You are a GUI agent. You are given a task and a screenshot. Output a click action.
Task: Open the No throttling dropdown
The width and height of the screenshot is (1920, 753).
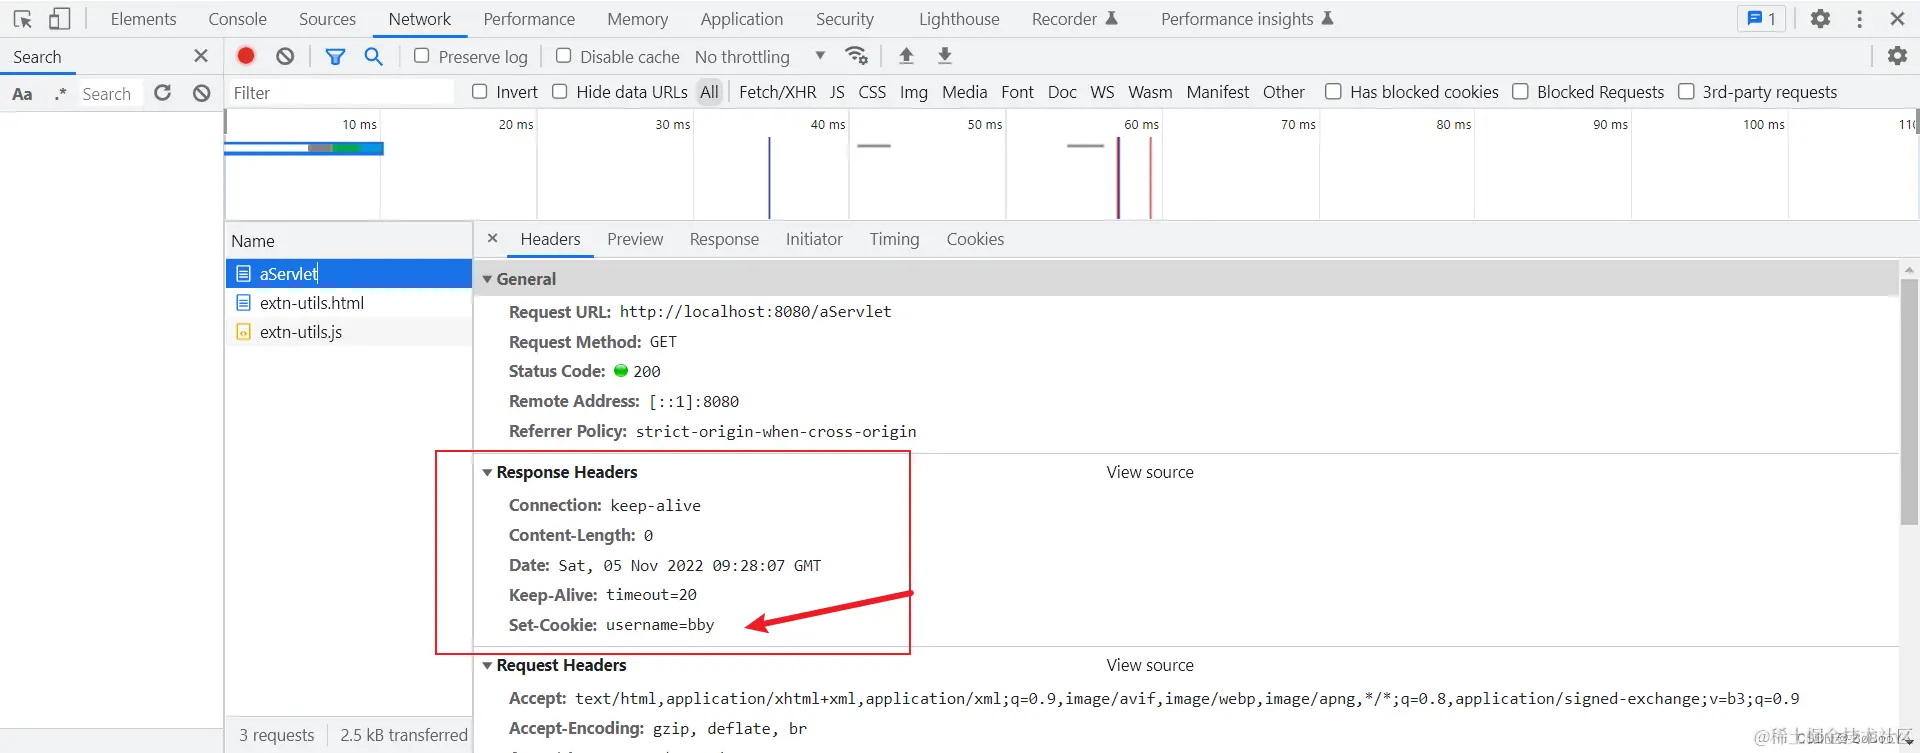(x=760, y=57)
